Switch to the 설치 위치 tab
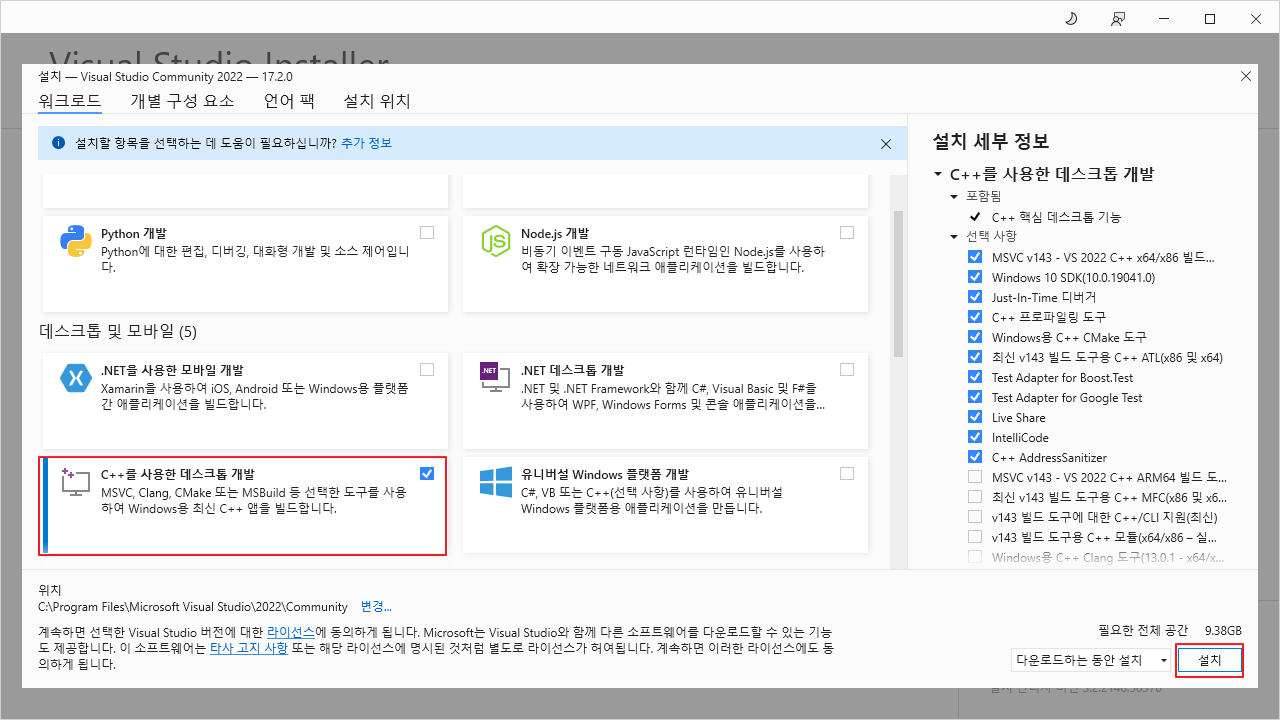 click(x=377, y=101)
